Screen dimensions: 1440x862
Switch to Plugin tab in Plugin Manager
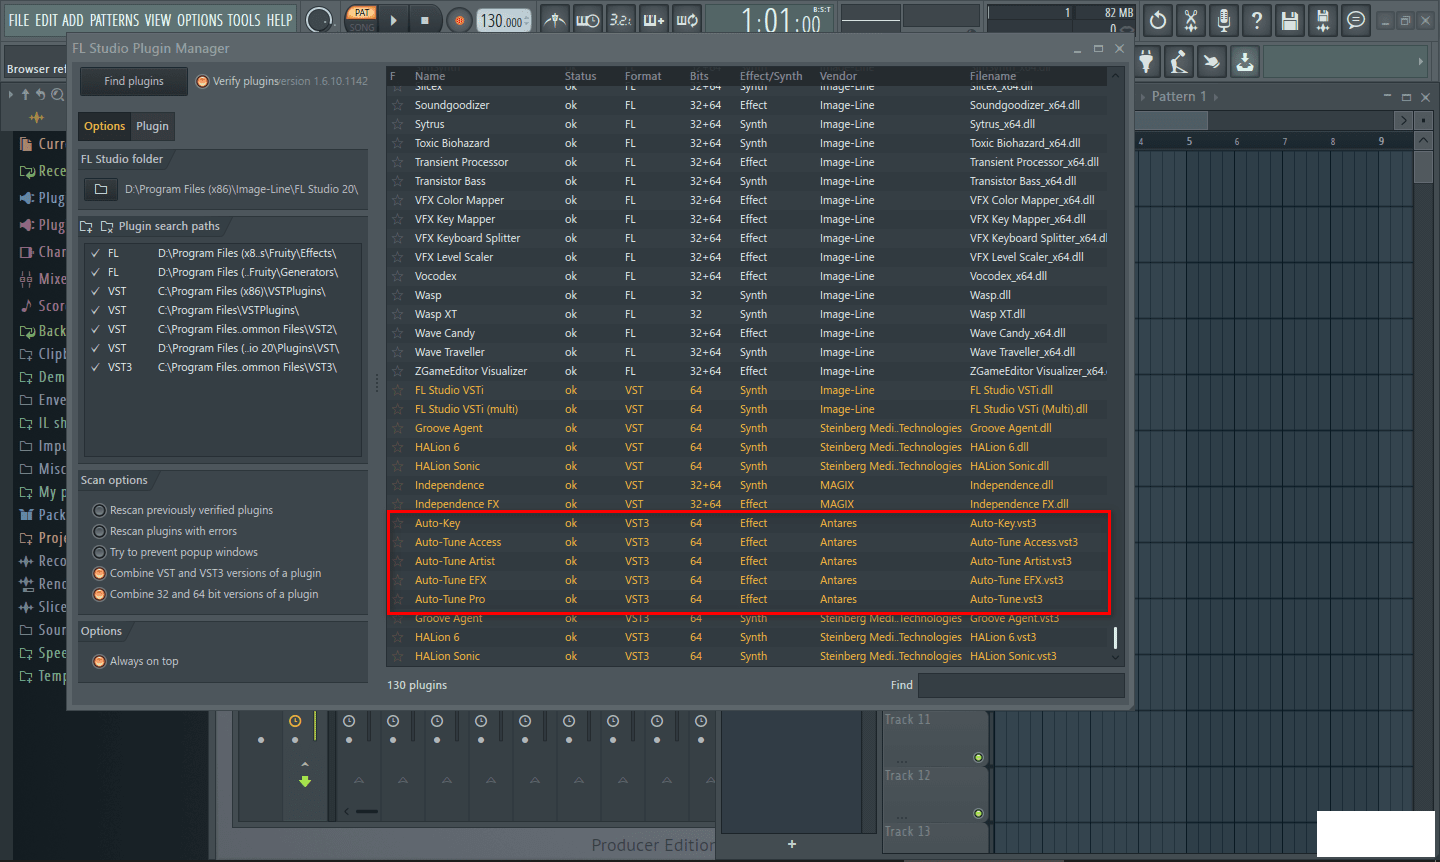click(x=152, y=126)
